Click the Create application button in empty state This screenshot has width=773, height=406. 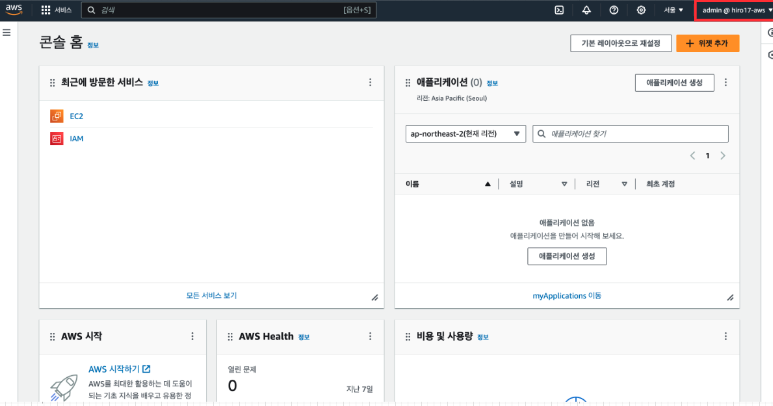567,256
